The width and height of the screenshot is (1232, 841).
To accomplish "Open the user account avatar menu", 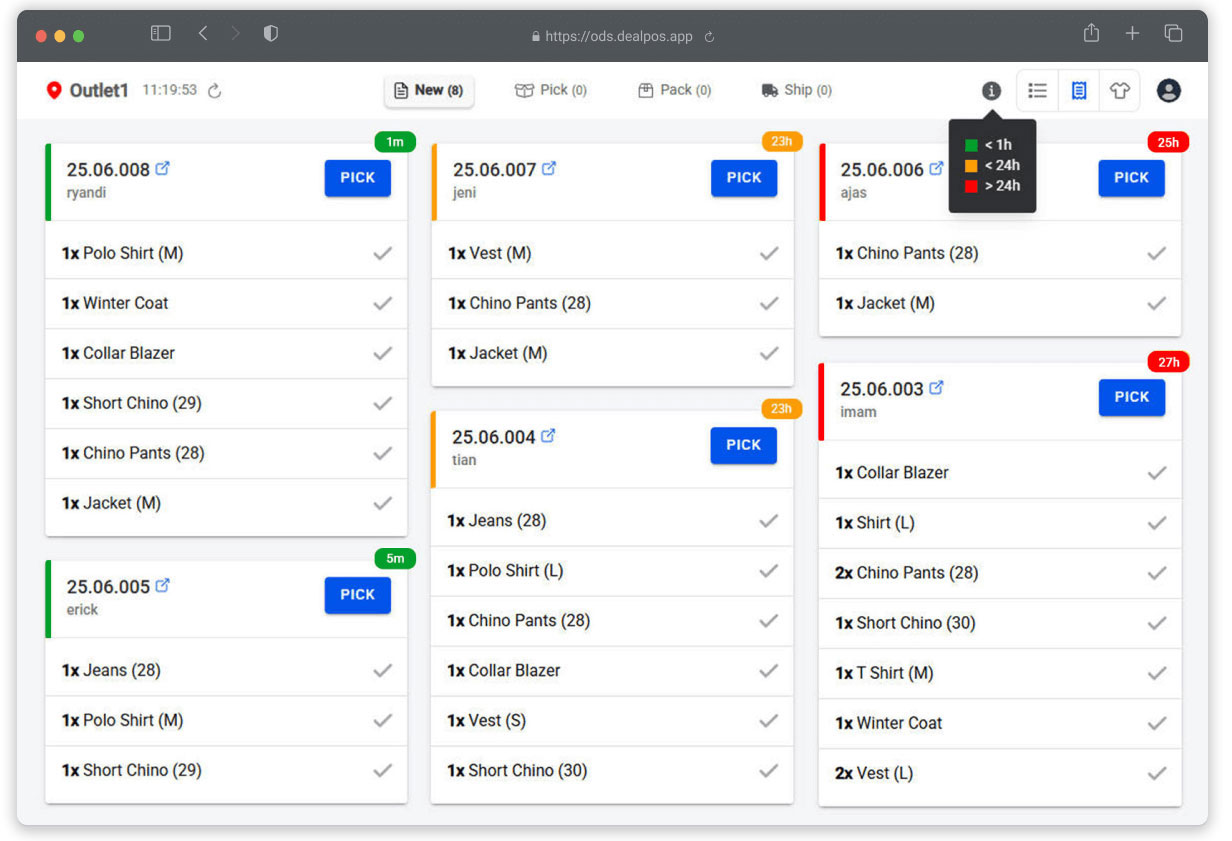I will (1168, 90).
